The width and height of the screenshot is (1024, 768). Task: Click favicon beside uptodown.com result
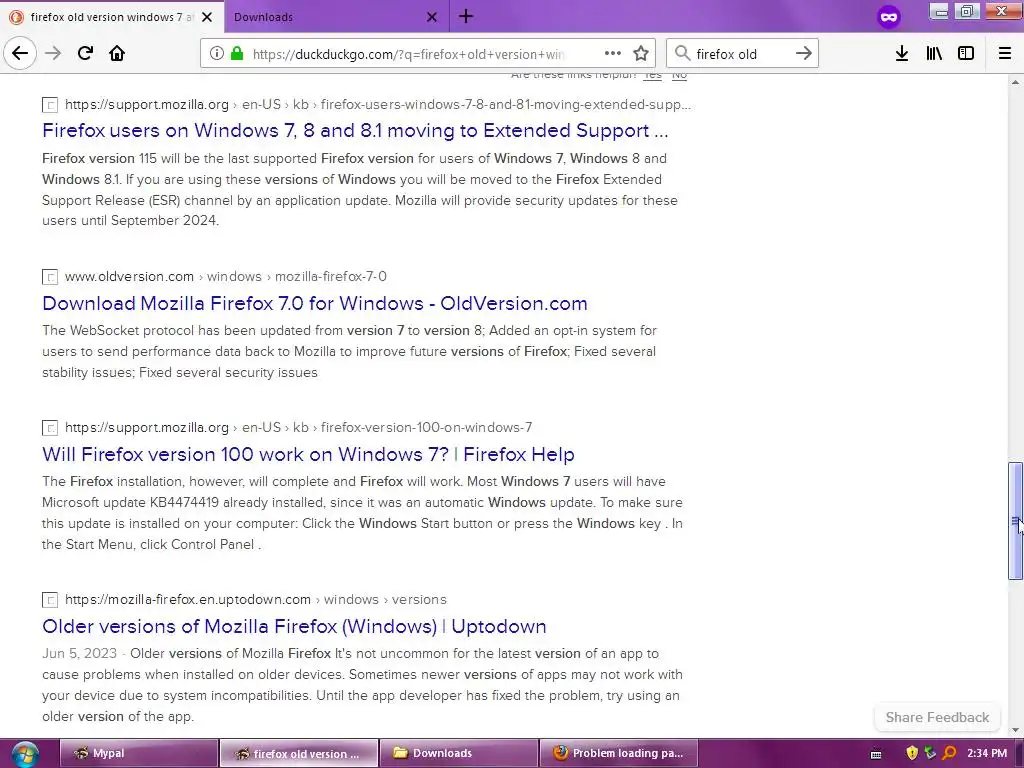[50, 600]
